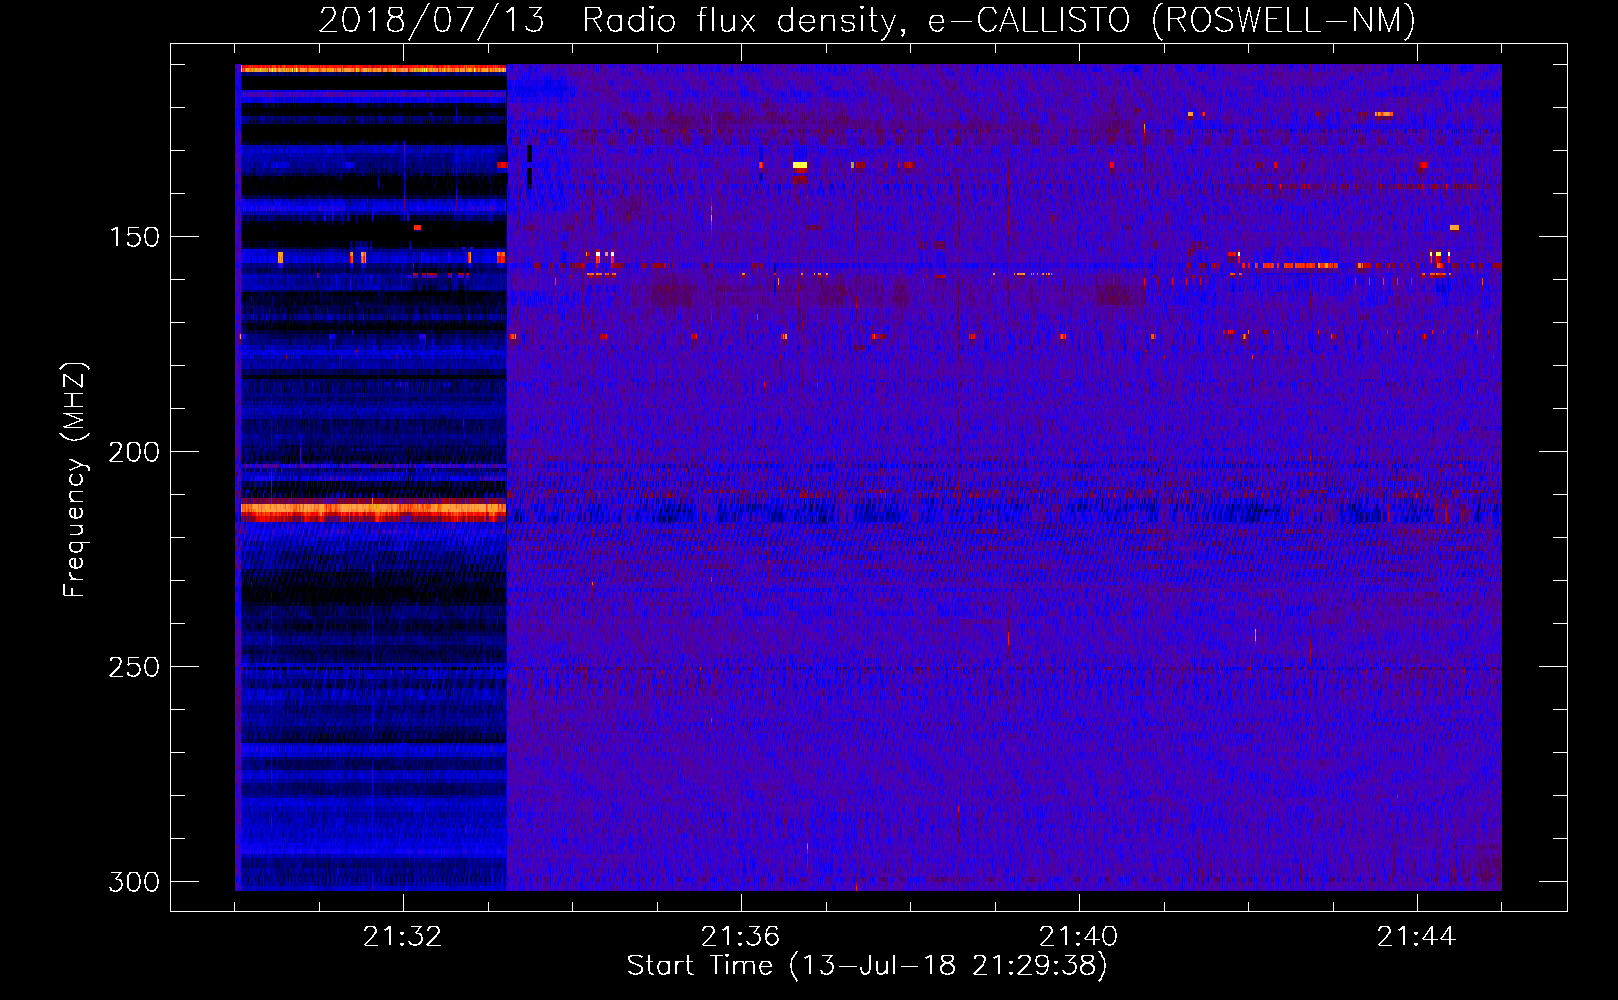Screen dimensions: 1618x1000
Task: Click the 200 frequency tick label
Action: 134,452
